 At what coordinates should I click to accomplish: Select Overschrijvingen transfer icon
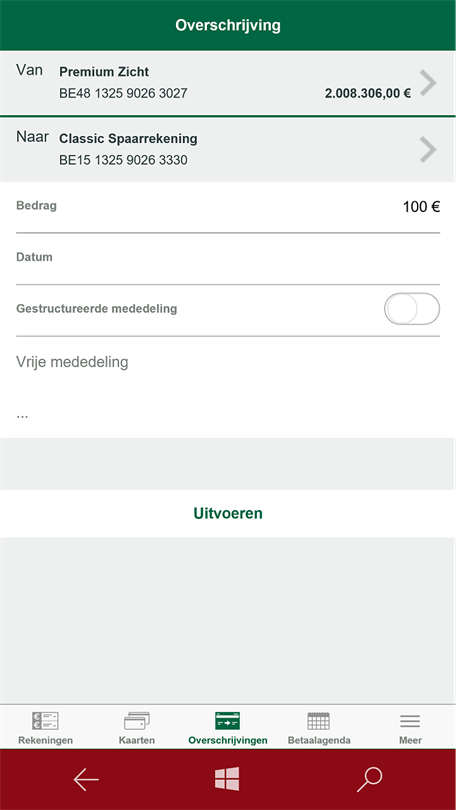(x=228, y=721)
